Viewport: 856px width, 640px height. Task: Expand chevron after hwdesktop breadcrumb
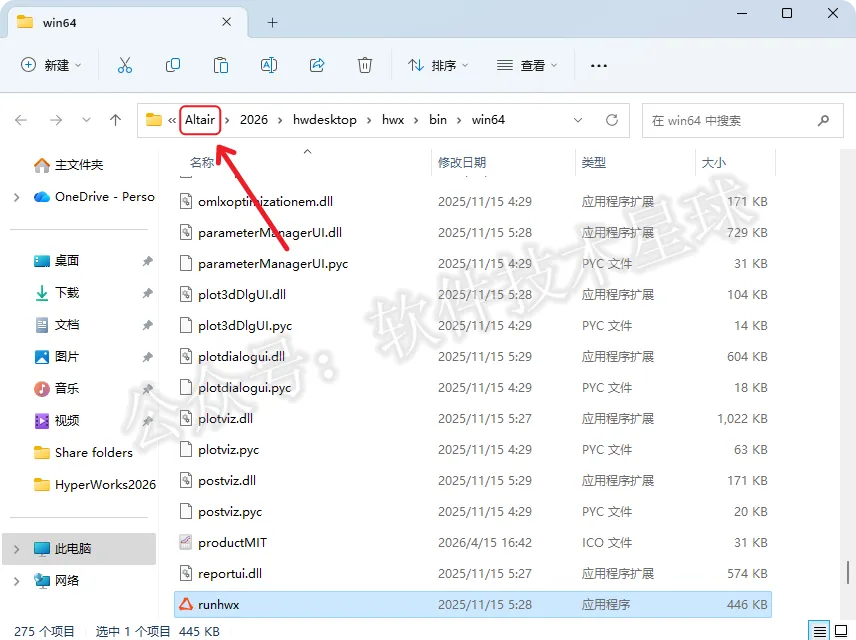[369, 120]
